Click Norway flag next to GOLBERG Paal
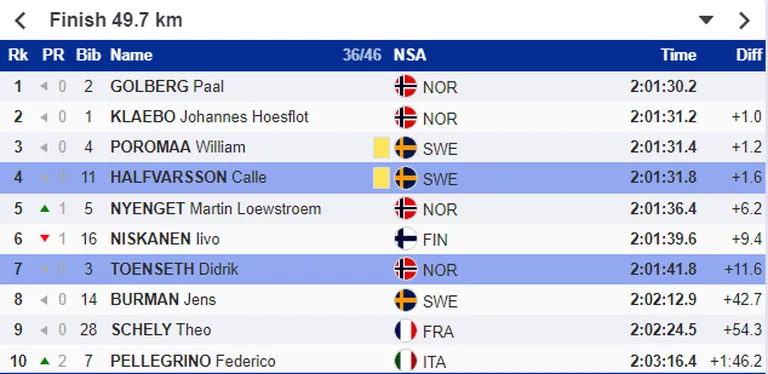768x374 pixels. click(406, 87)
